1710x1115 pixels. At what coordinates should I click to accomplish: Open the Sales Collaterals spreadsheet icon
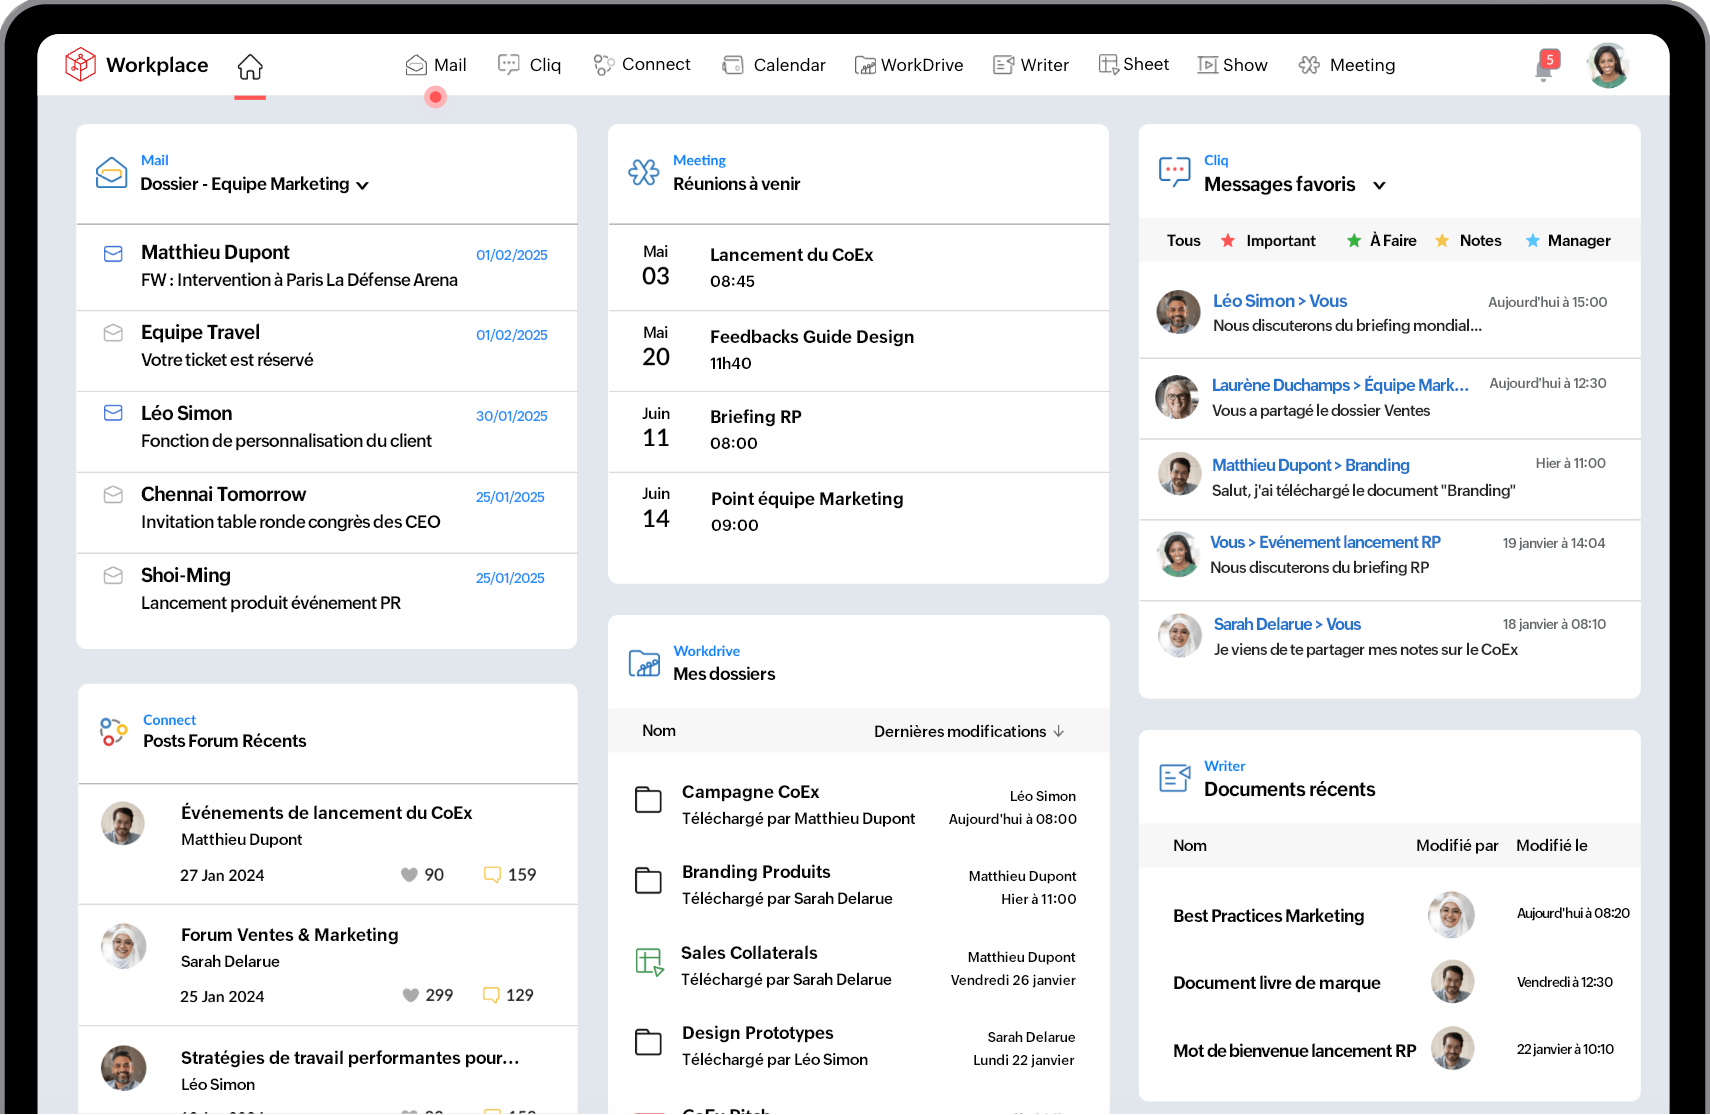click(650, 962)
